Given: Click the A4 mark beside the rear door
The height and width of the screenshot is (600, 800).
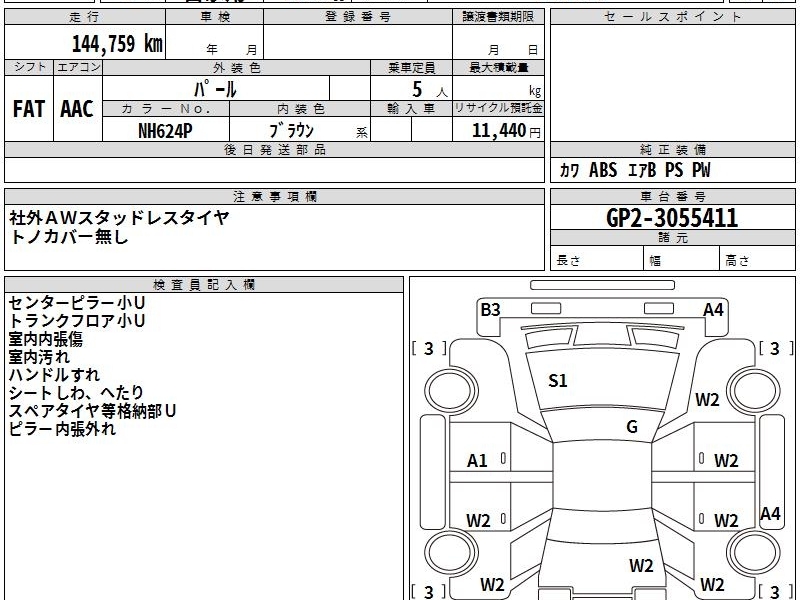Looking at the screenshot, I should click(x=770, y=513).
